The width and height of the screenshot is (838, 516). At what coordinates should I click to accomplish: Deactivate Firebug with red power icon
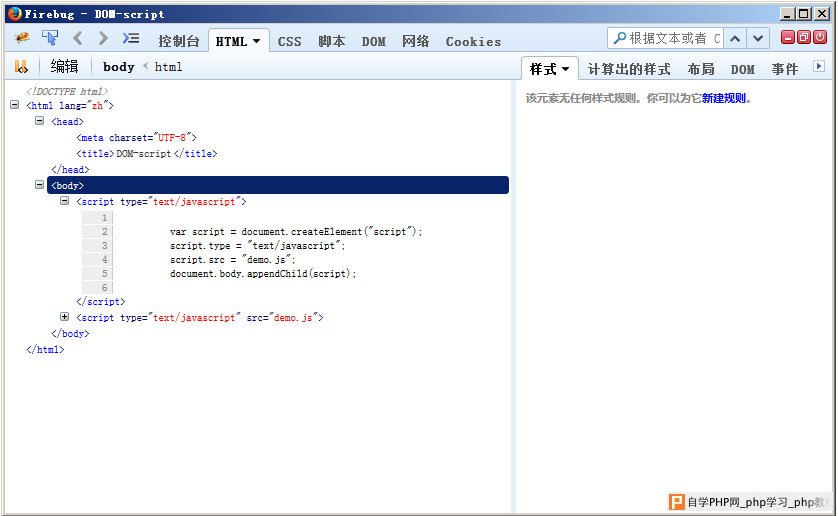[x=820, y=37]
